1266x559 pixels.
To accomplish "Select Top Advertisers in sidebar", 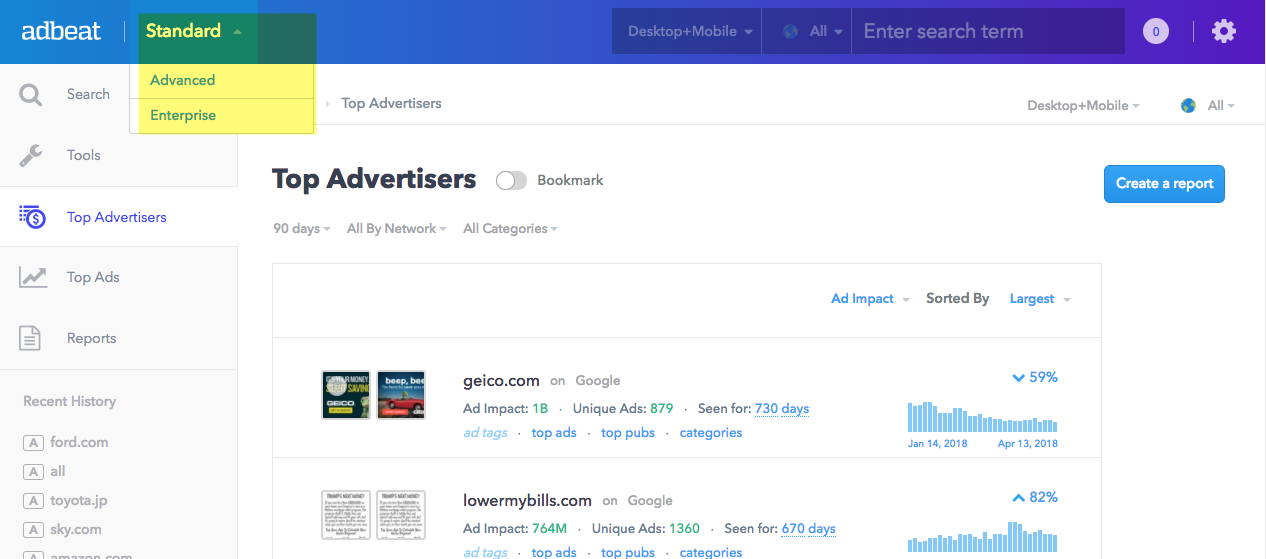I will click(x=118, y=217).
